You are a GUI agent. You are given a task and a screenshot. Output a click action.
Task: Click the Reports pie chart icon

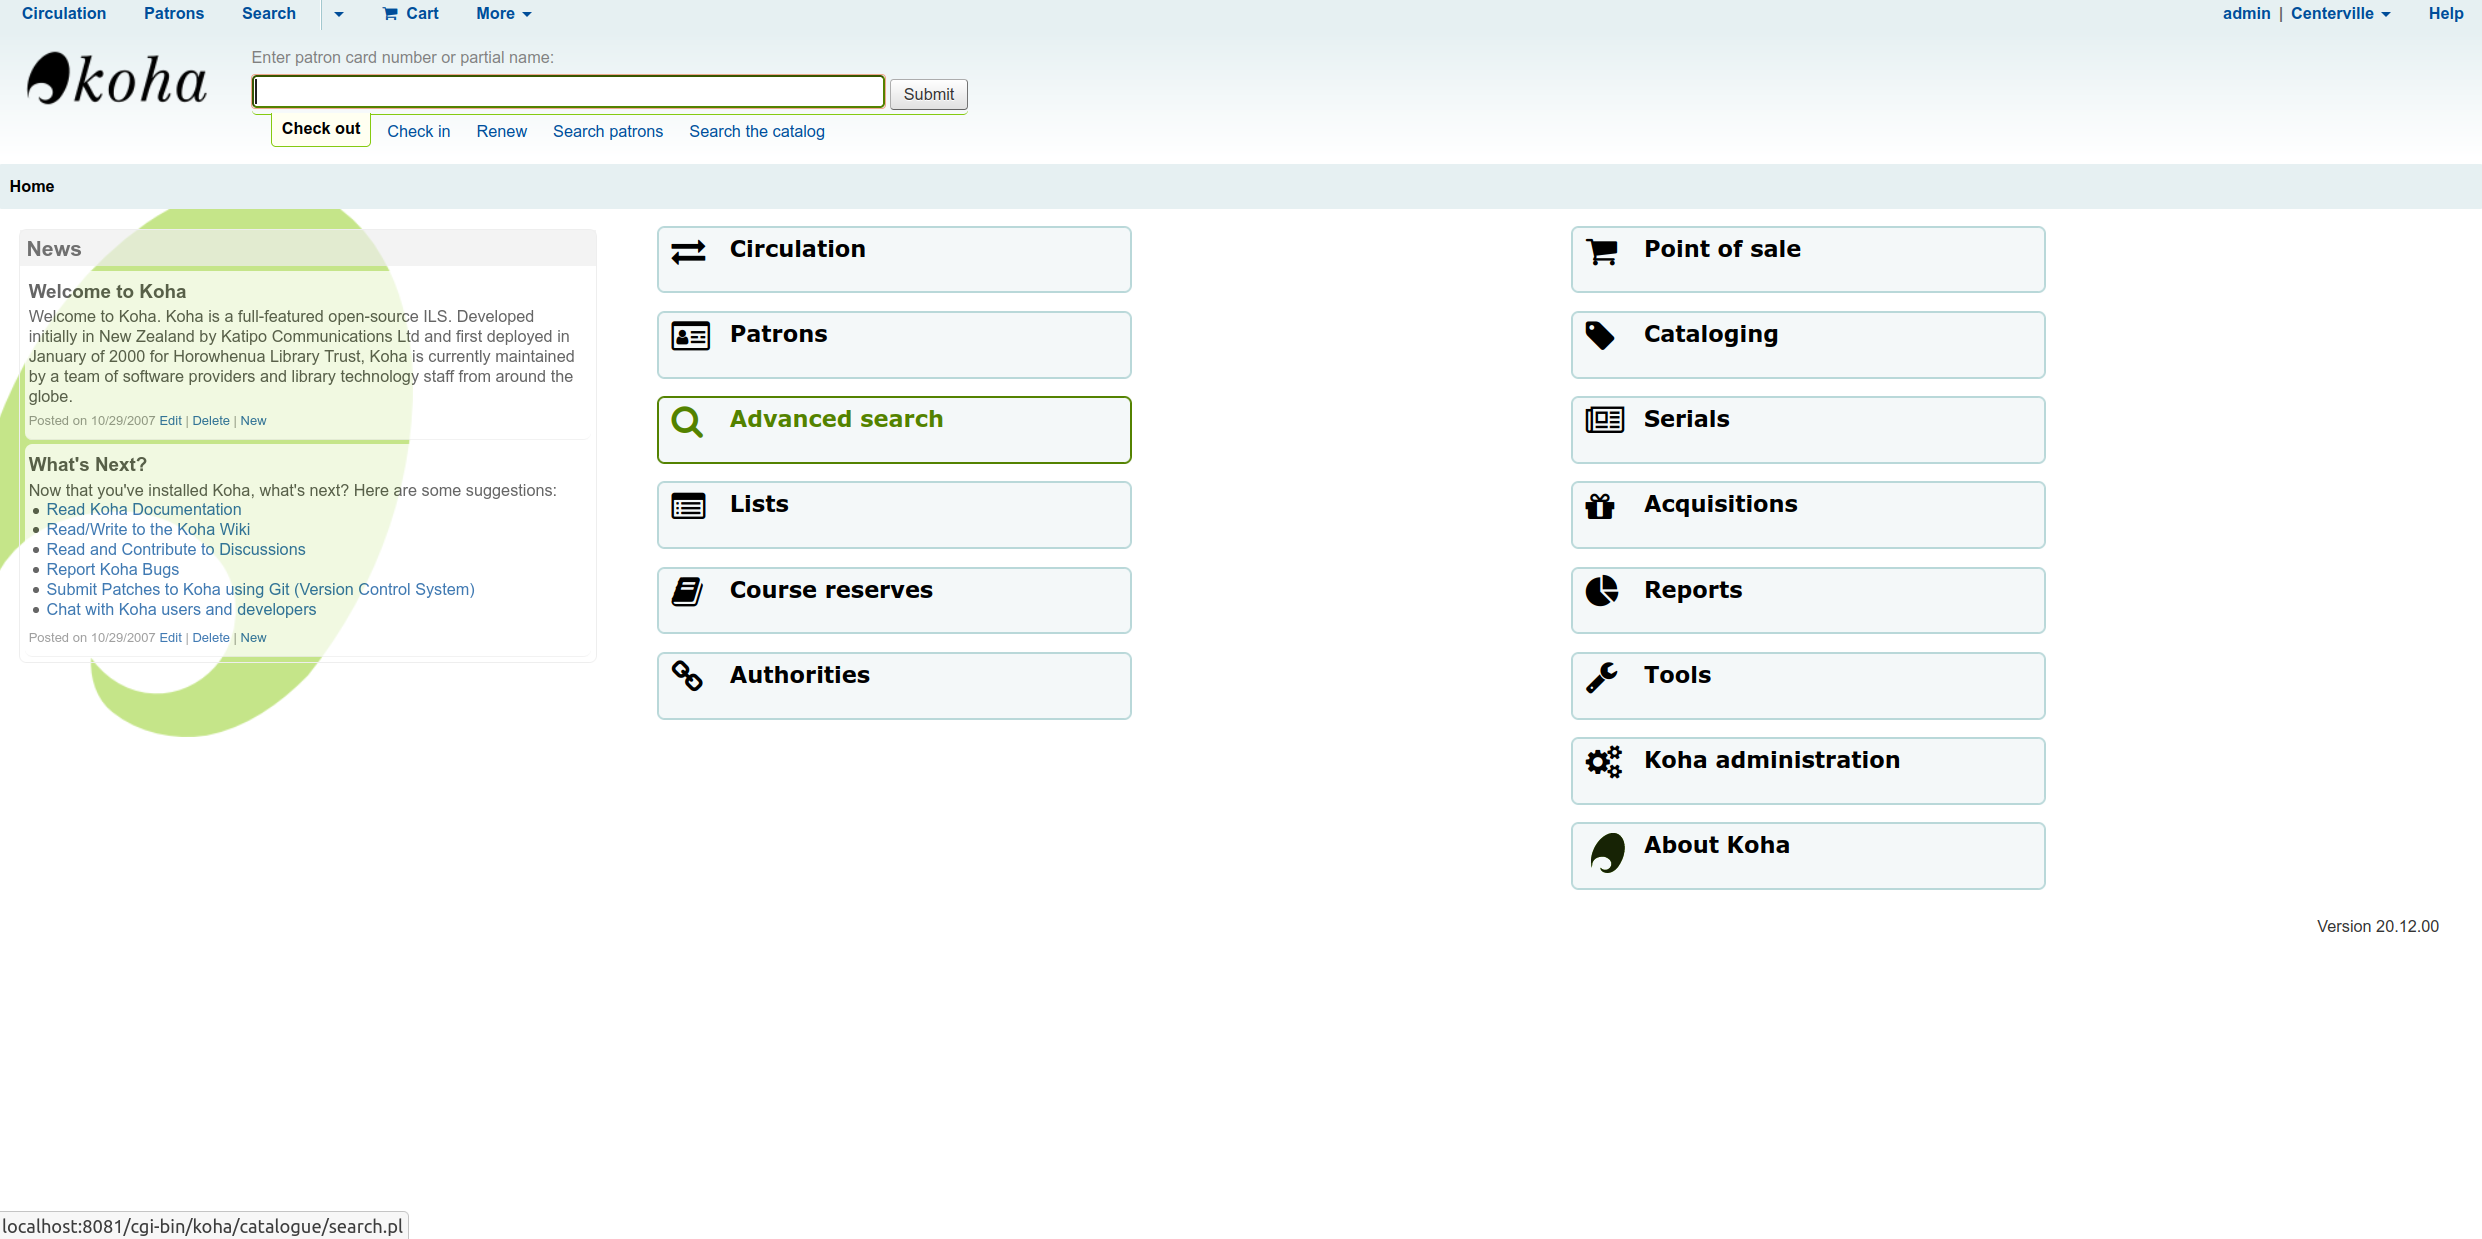point(1602,591)
